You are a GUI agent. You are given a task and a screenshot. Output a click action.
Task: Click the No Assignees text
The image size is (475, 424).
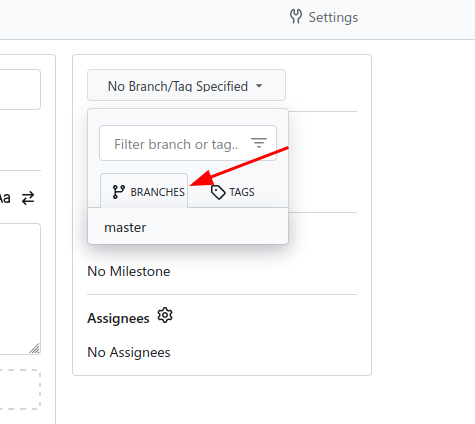coord(129,352)
